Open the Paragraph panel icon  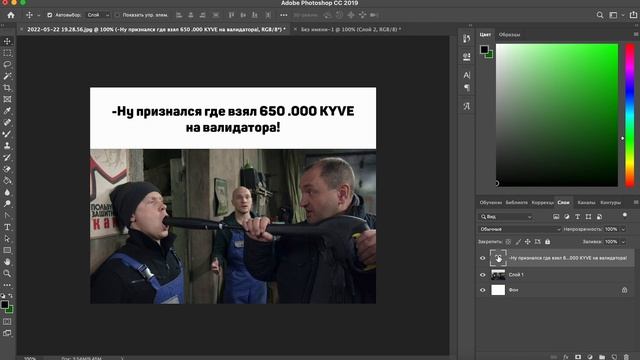pyautogui.click(x=467, y=88)
